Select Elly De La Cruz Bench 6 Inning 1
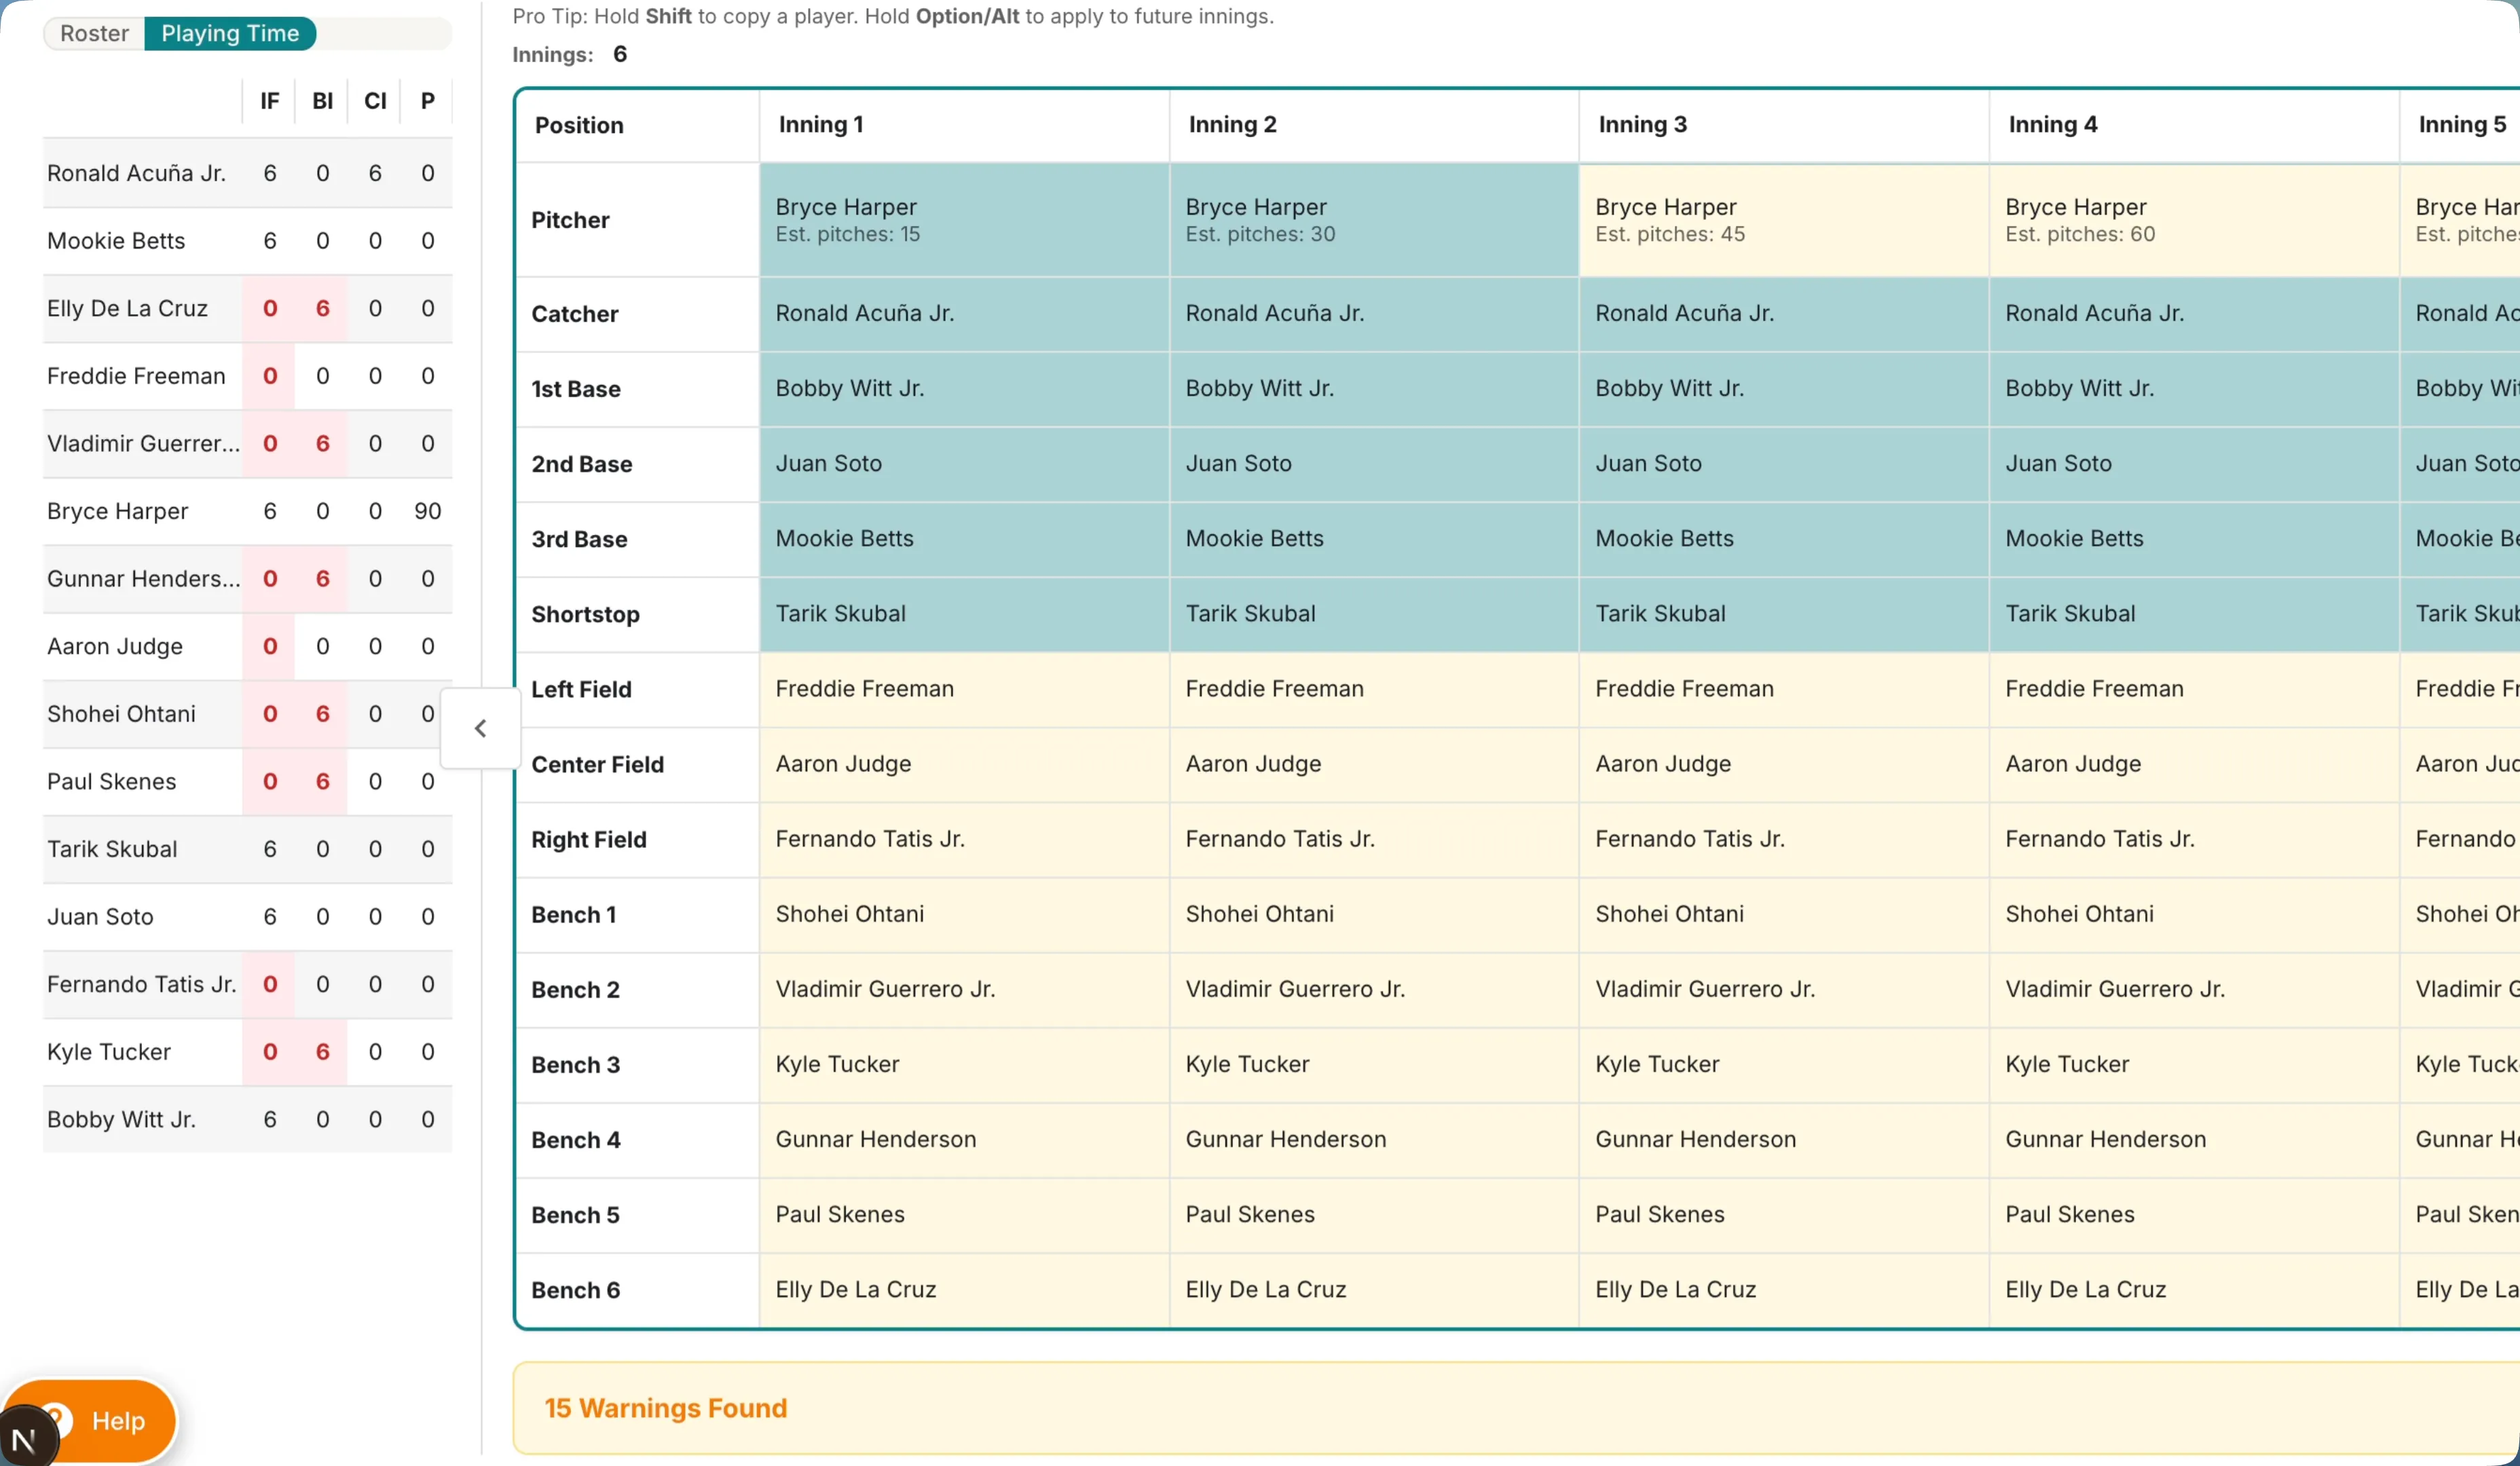This screenshot has width=2520, height=1466. (964, 1289)
